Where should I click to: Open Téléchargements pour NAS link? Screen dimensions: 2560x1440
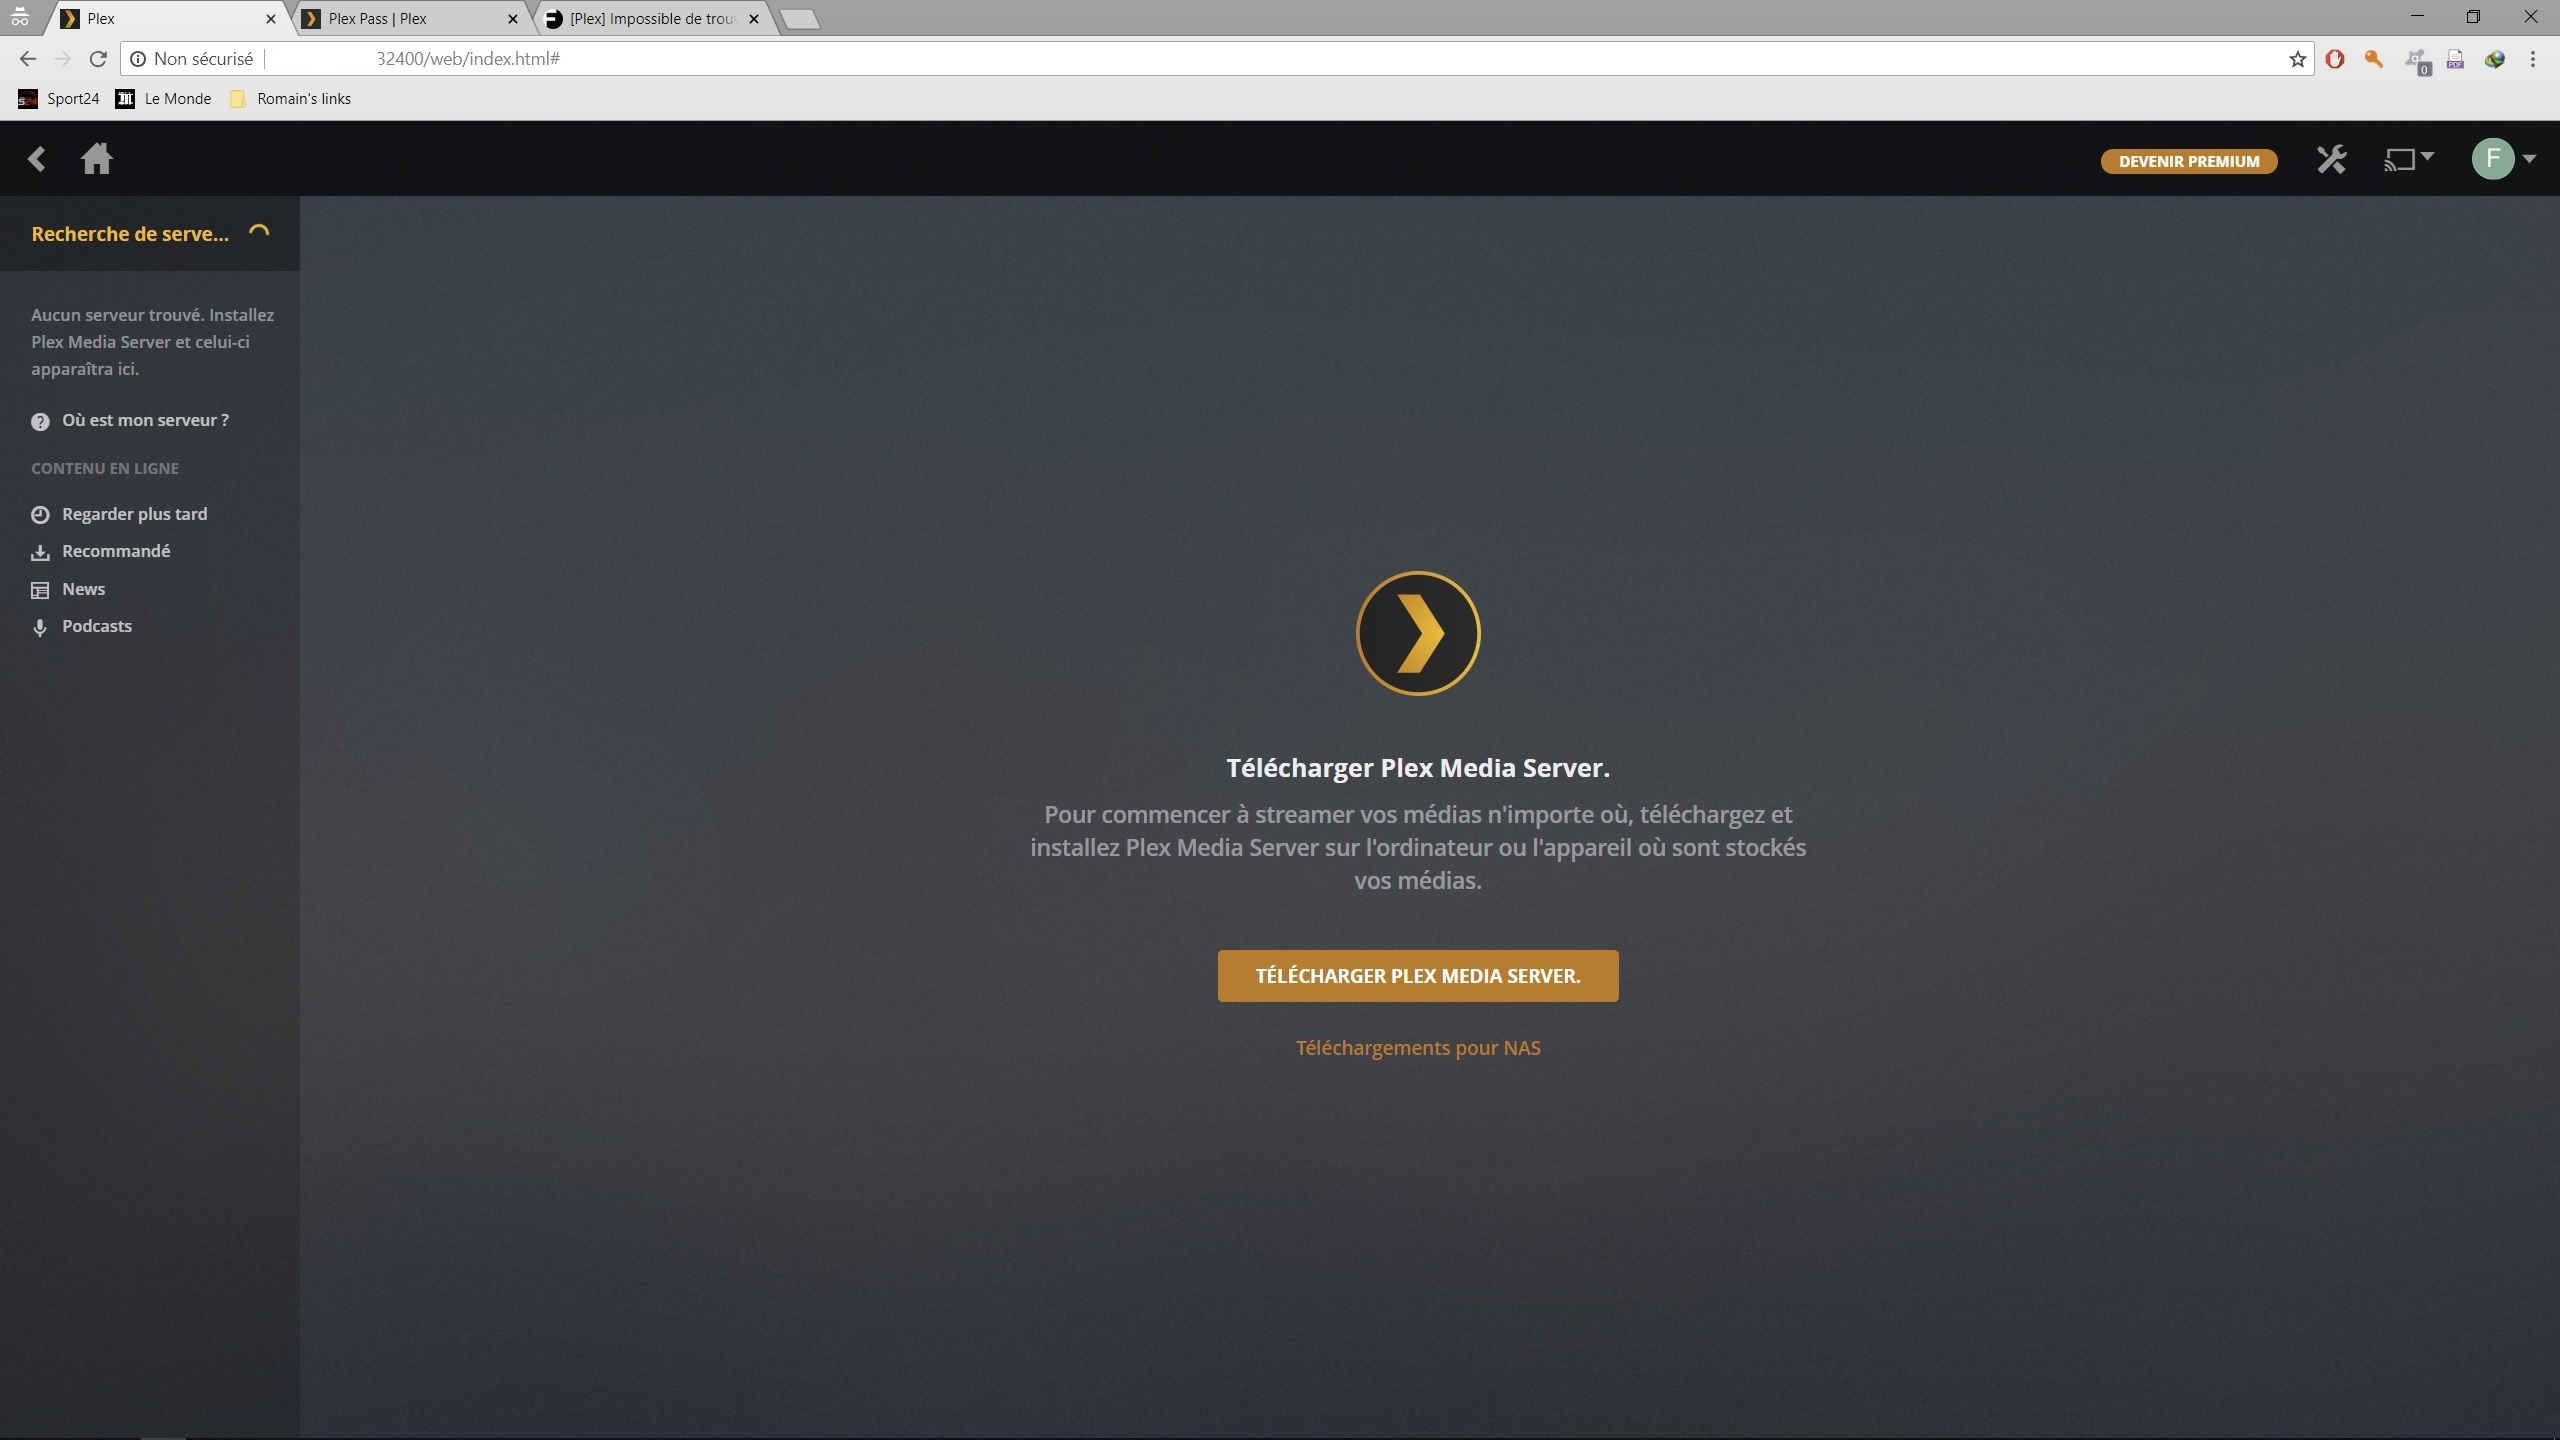(x=1418, y=1048)
